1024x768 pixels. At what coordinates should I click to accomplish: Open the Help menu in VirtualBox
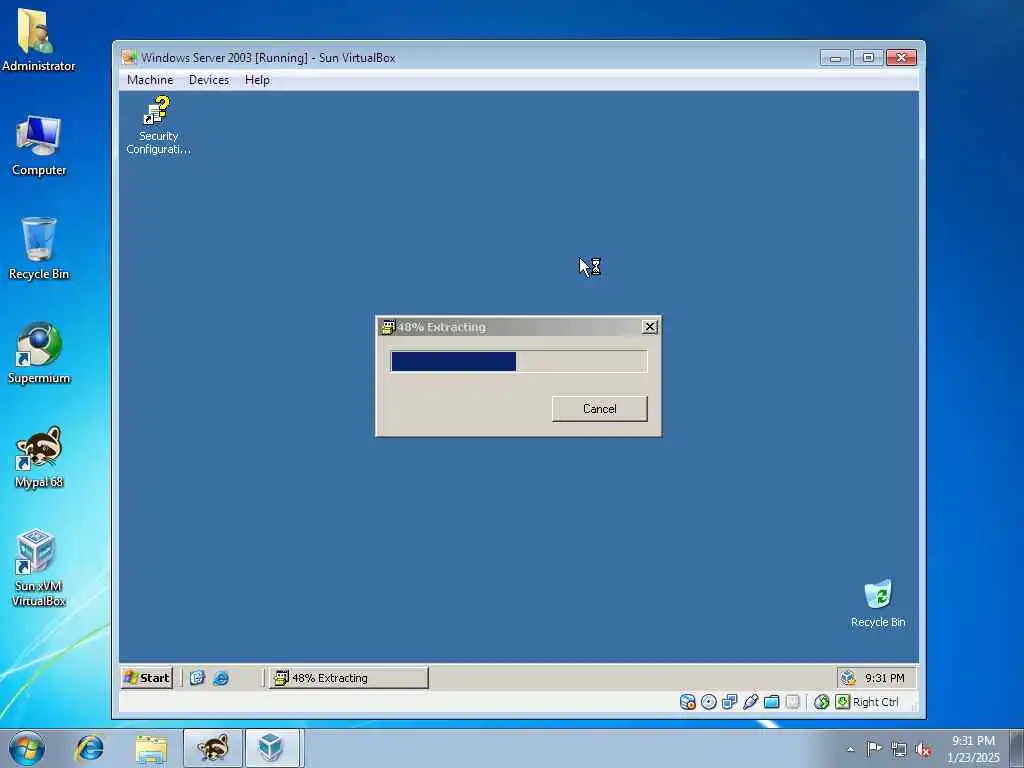pyautogui.click(x=257, y=80)
